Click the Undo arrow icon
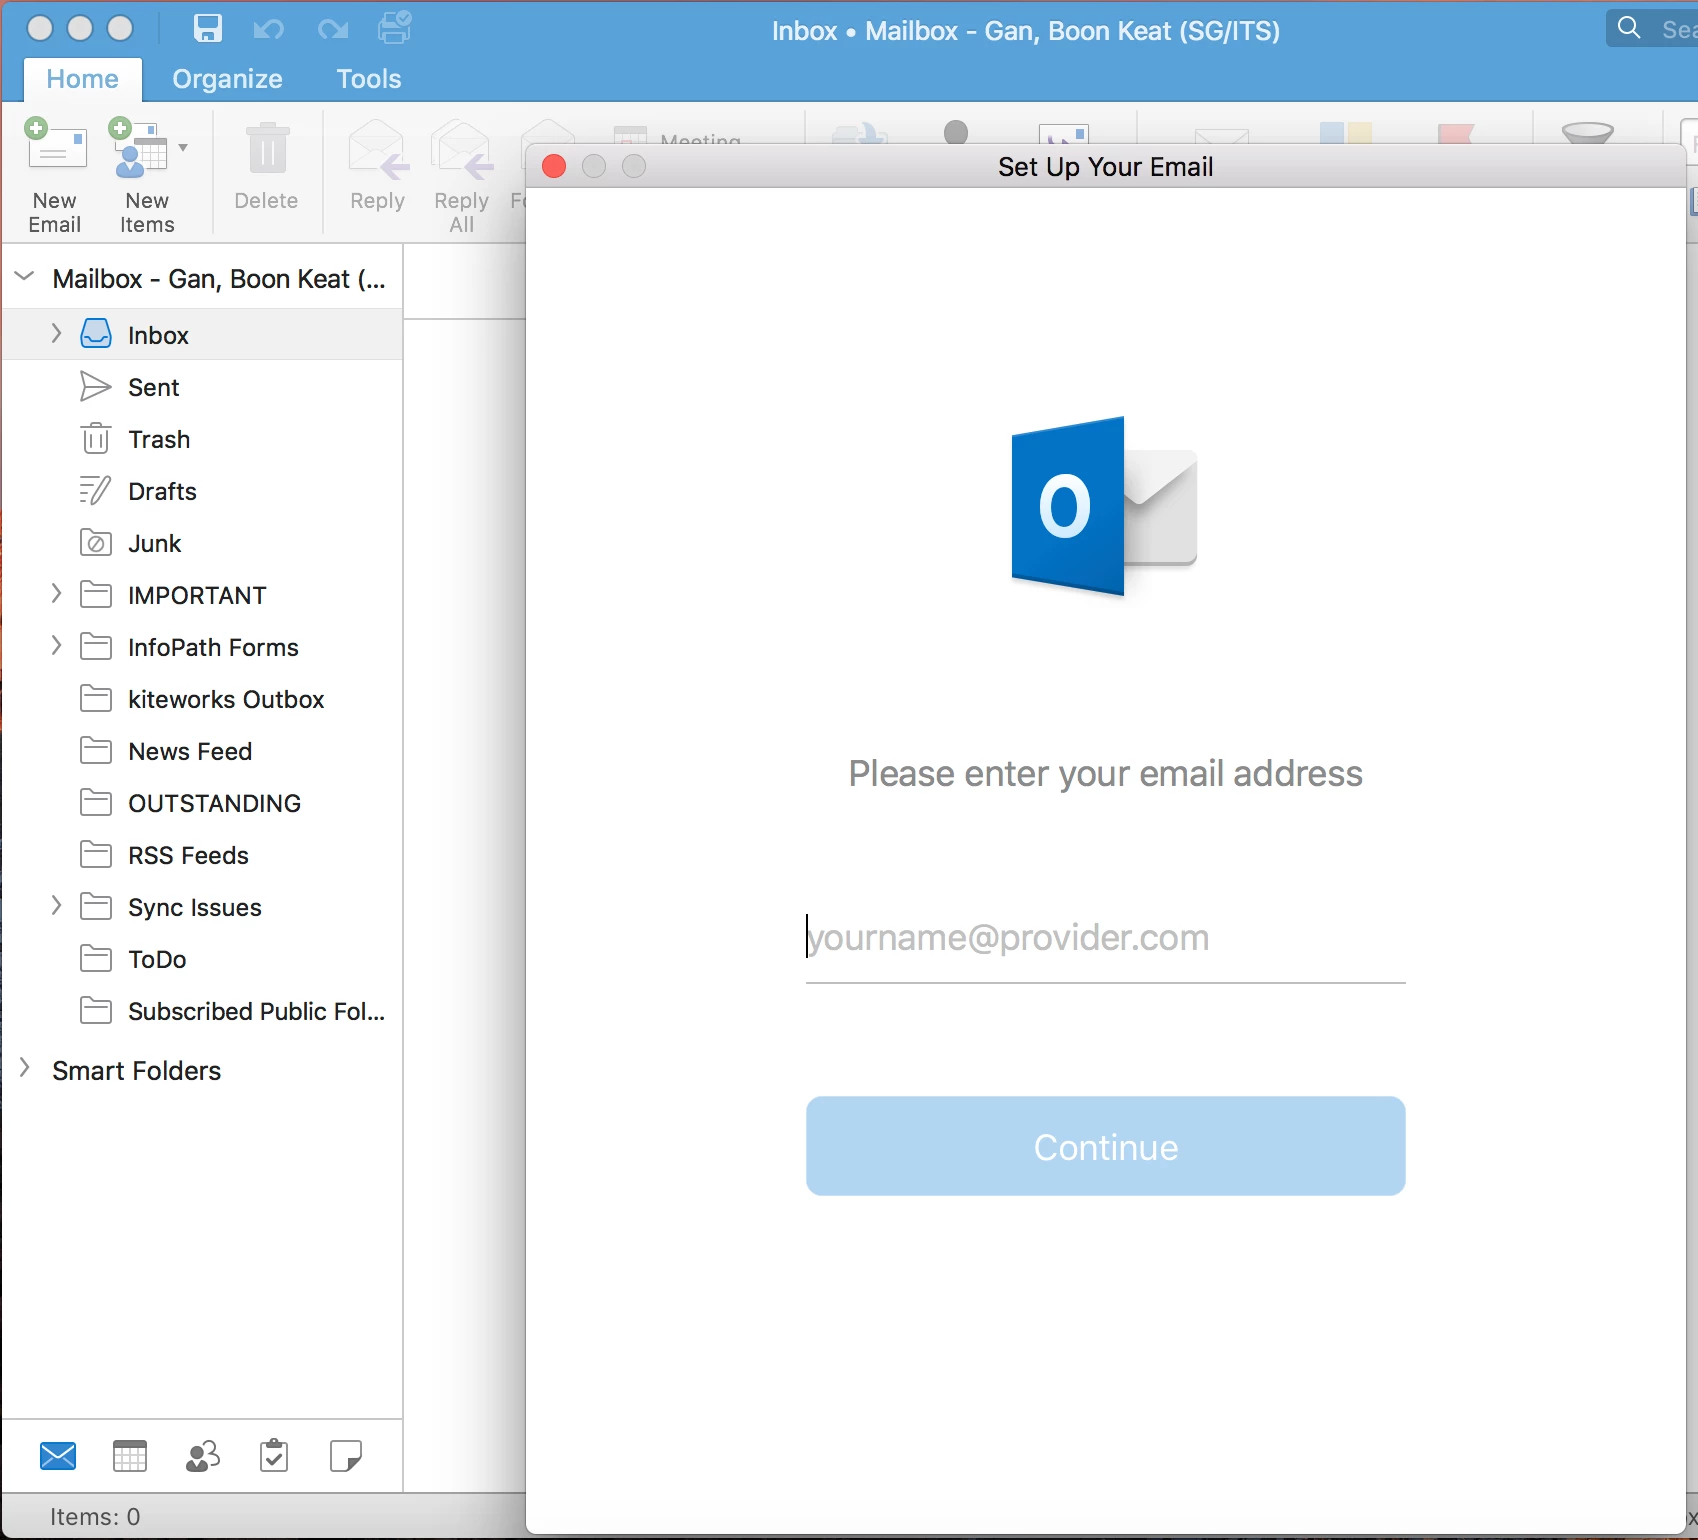Image resolution: width=1698 pixels, height=1540 pixels. (x=268, y=29)
